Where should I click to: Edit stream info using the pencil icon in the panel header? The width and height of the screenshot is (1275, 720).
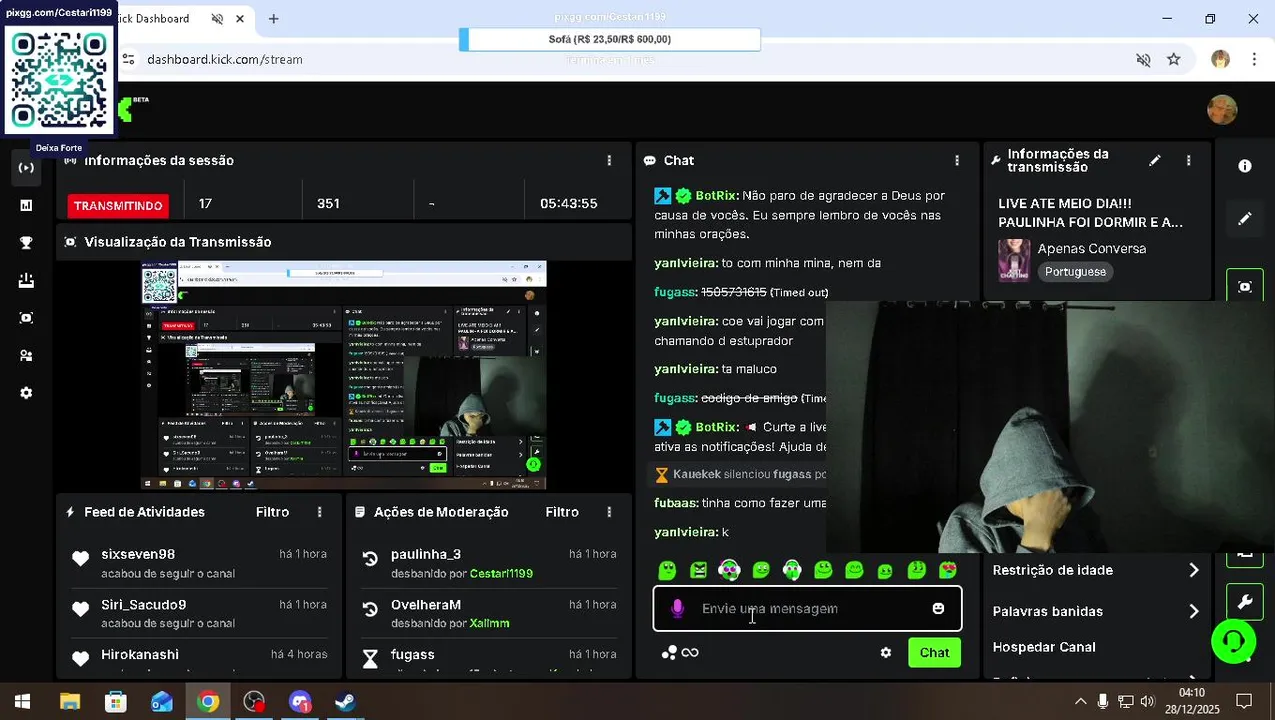pyautogui.click(x=1155, y=160)
